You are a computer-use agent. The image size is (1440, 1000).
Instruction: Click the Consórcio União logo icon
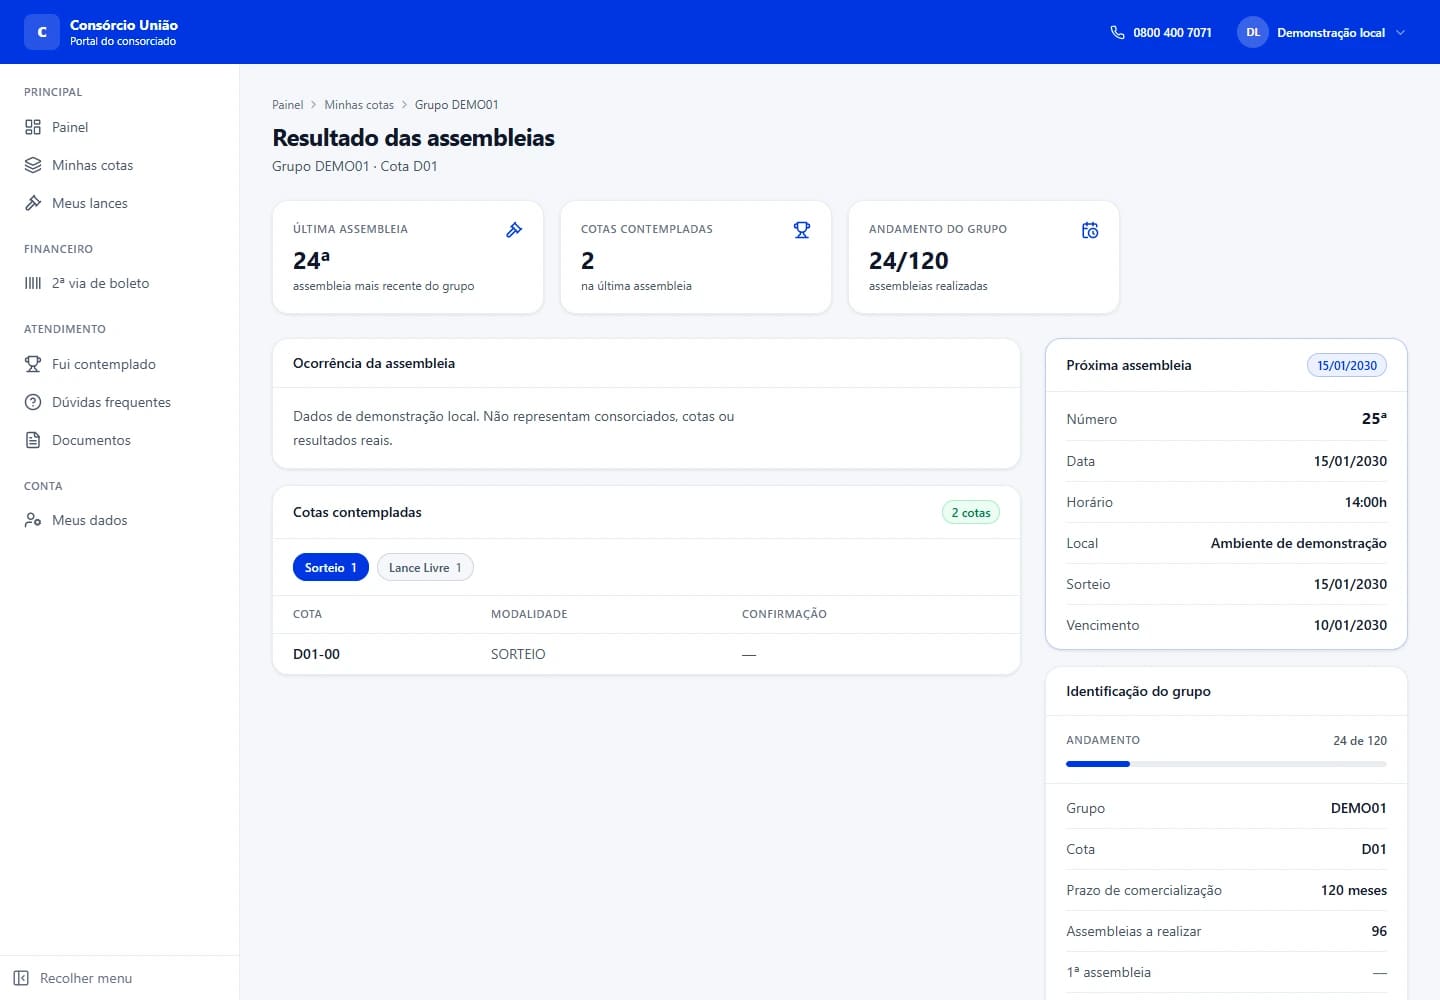pyautogui.click(x=42, y=32)
